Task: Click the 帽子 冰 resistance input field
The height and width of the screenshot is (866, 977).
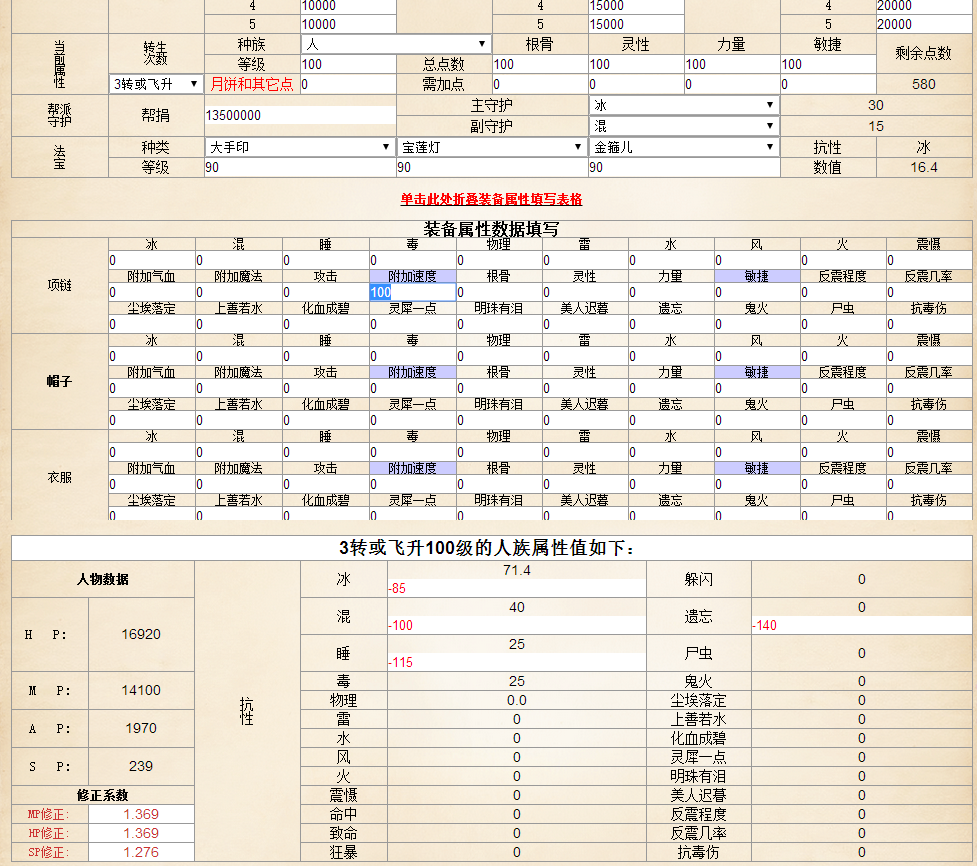Action: pyautogui.click(x=151, y=356)
